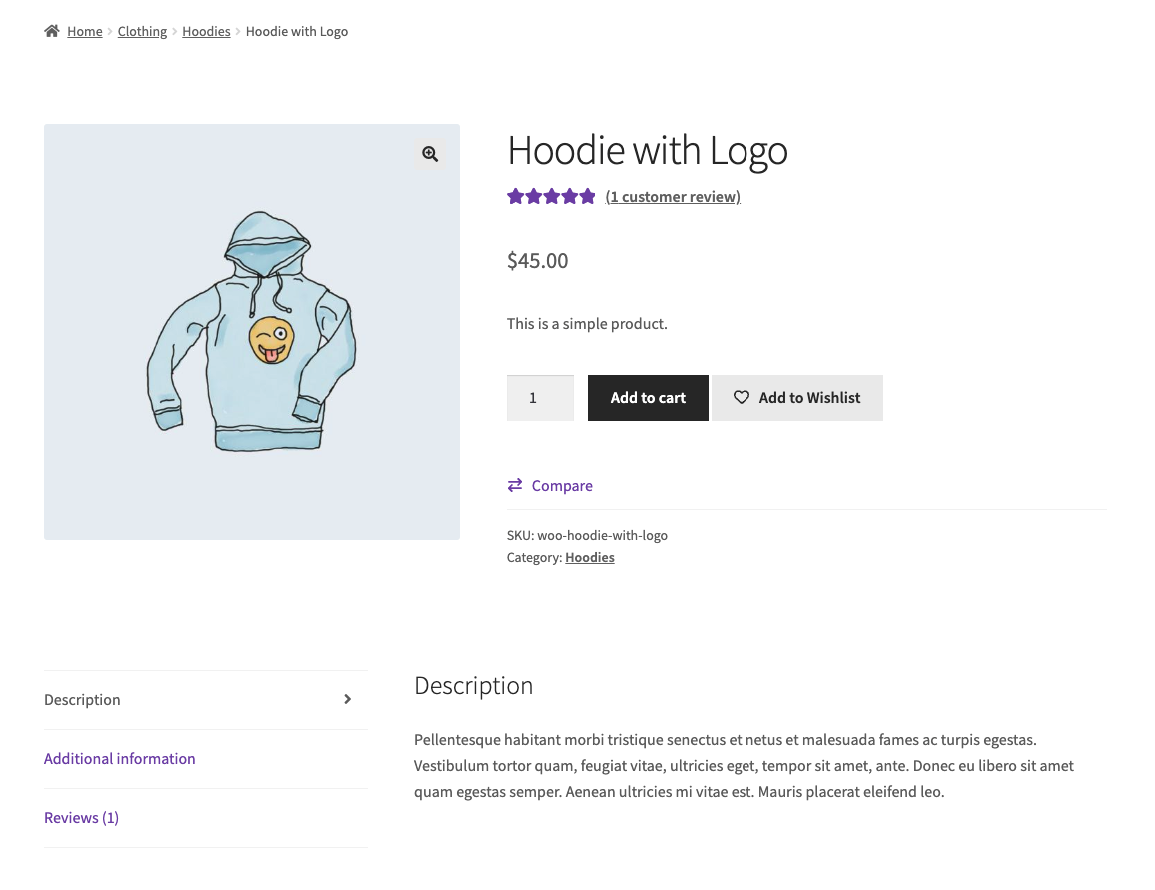
Task: Click the Hoodie with Logo title
Action: (647, 150)
